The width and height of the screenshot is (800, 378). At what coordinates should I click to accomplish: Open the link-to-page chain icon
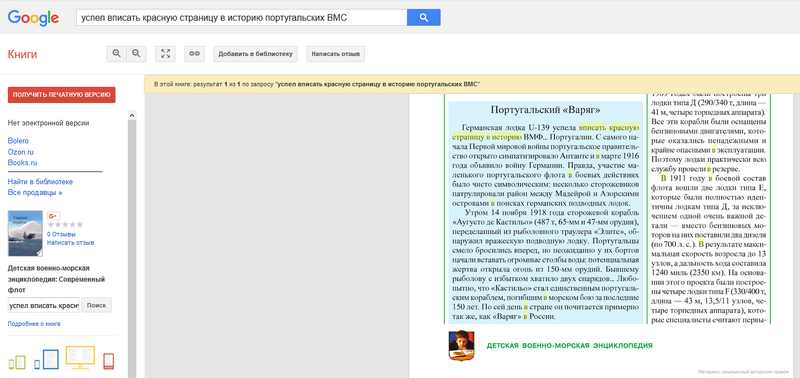pyautogui.click(x=194, y=54)
